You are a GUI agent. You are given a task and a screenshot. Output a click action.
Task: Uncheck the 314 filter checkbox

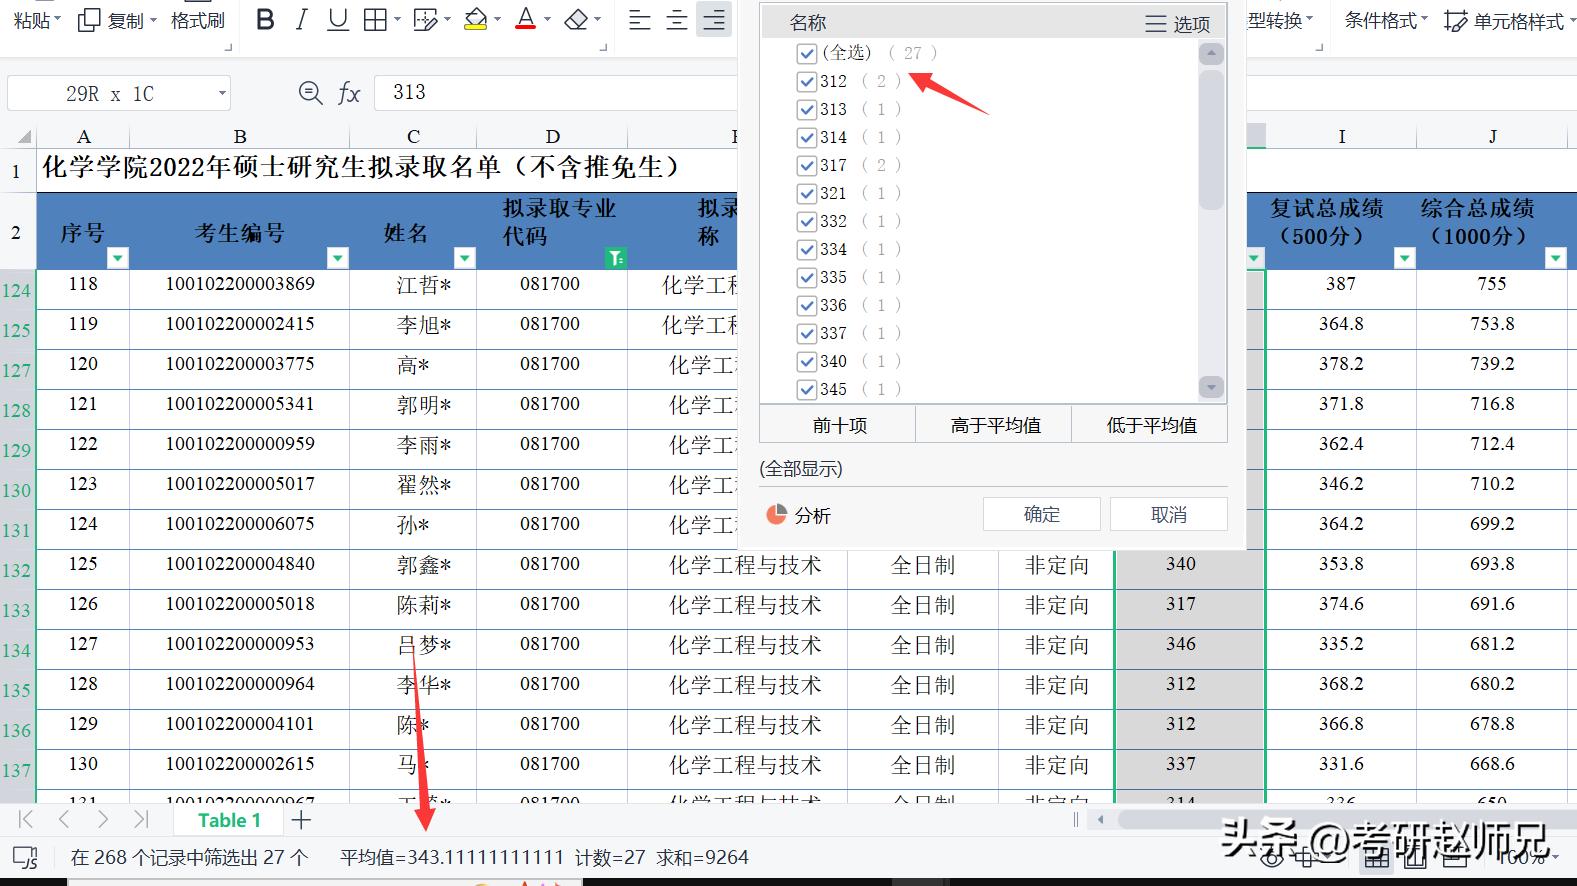coord(807,137)
